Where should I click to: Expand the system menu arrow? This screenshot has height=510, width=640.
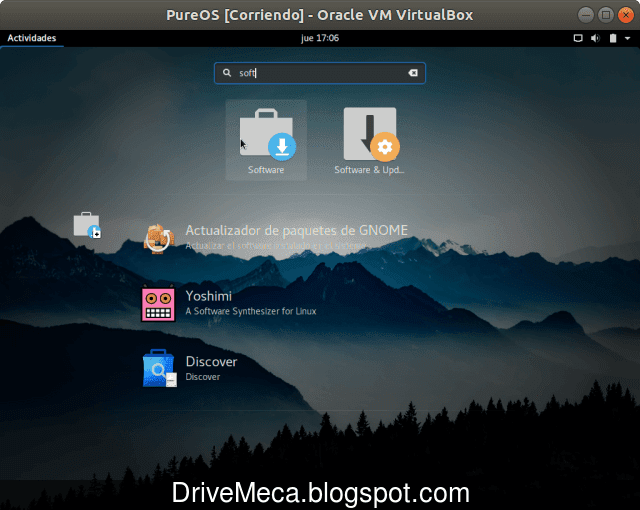click(x=627, y=38)
